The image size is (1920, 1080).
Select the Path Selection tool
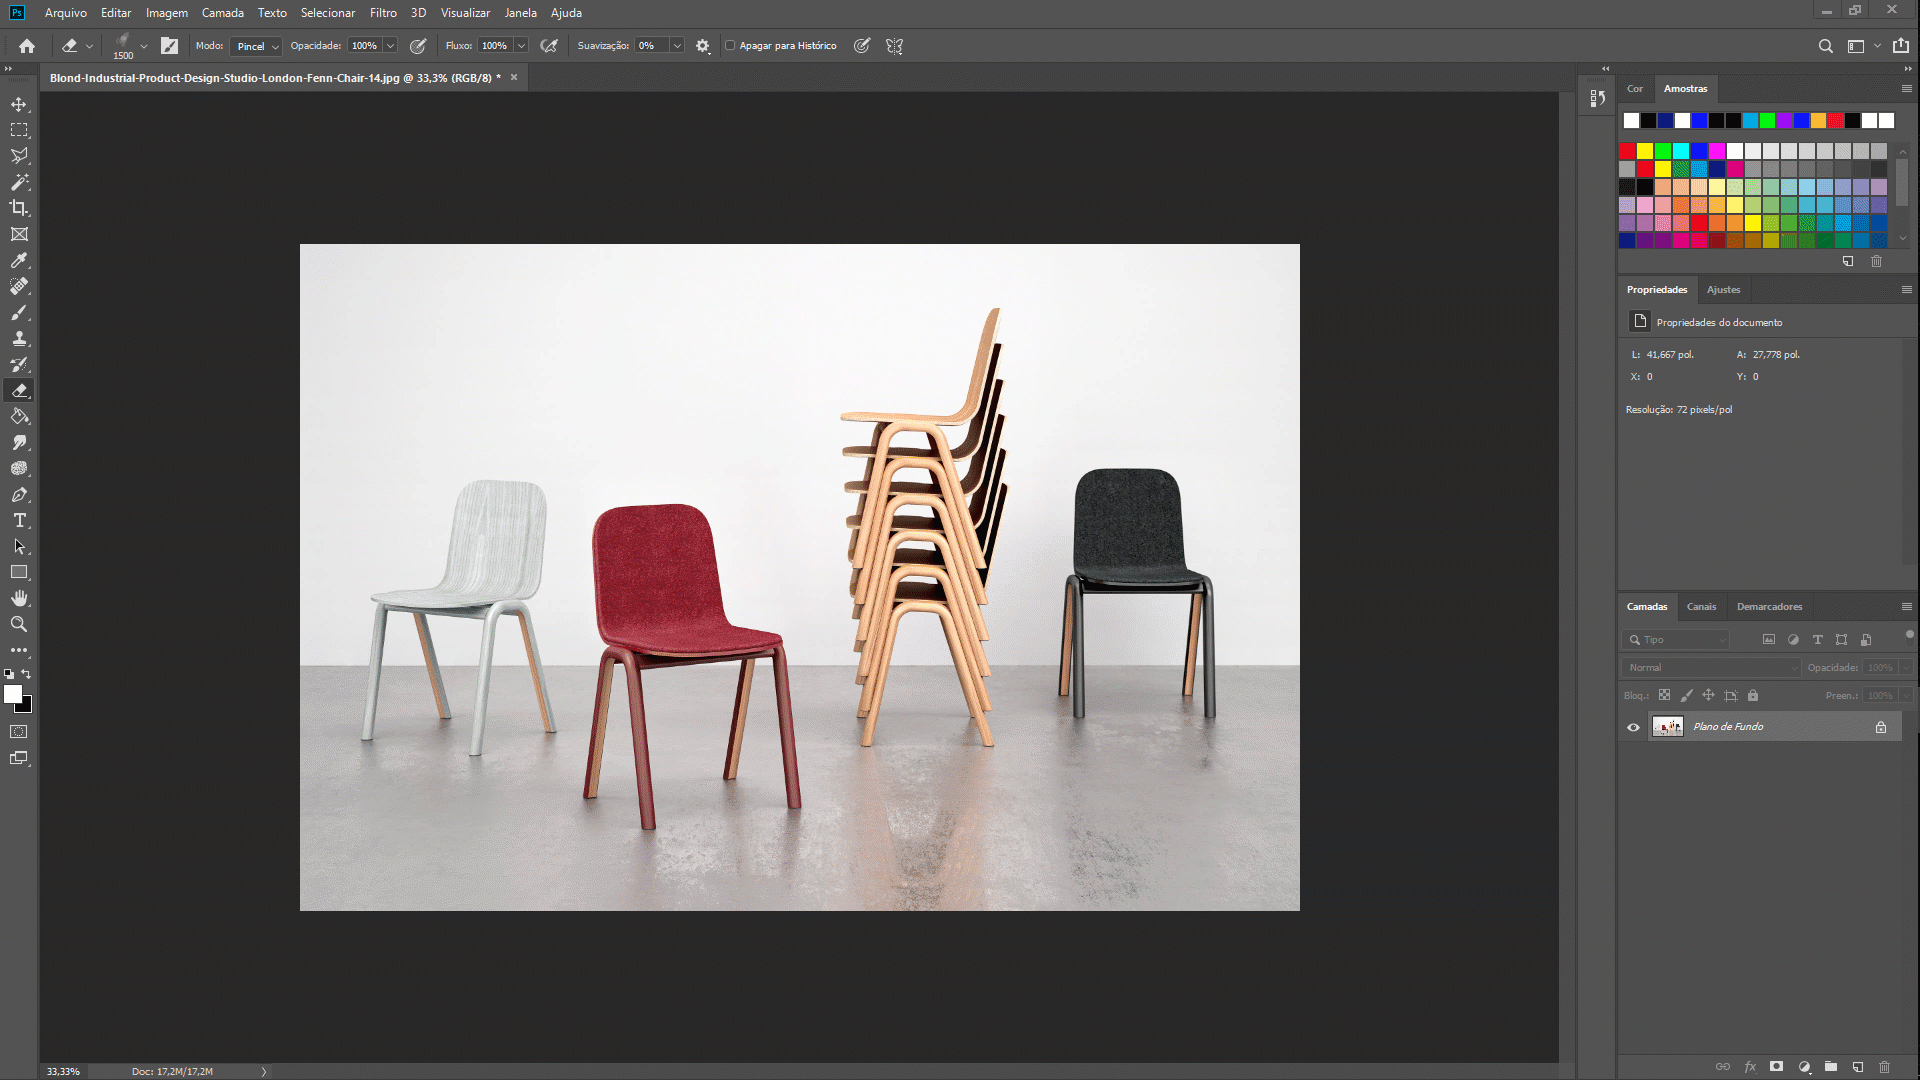pyautogui.click(x=19, y=546)
